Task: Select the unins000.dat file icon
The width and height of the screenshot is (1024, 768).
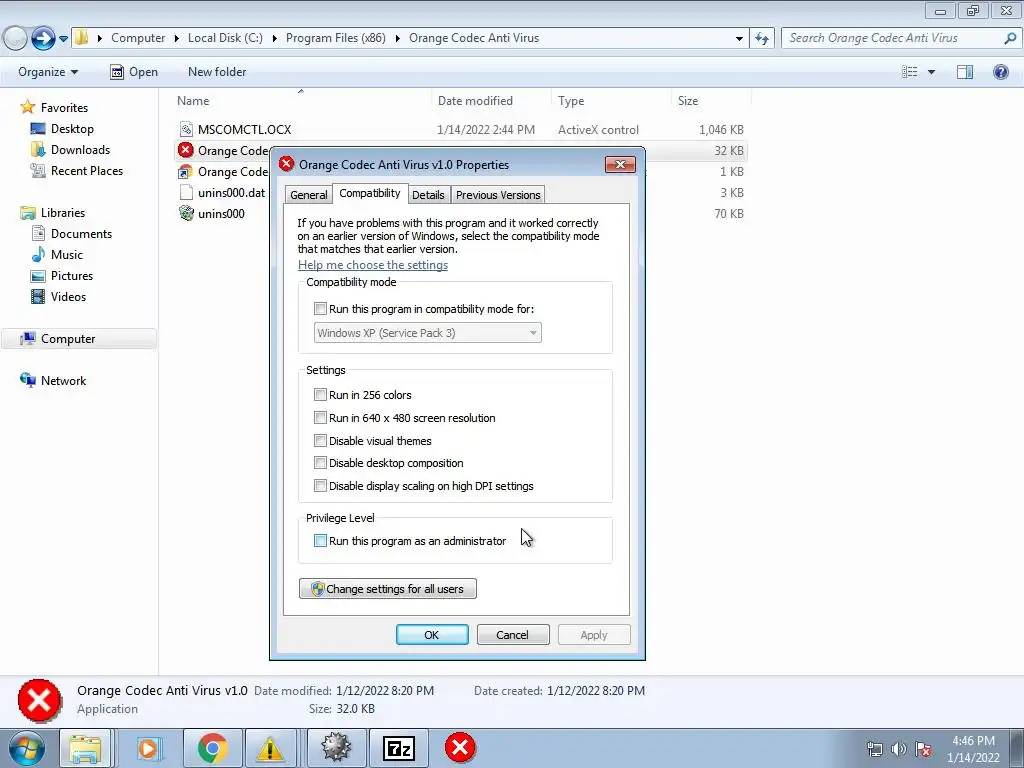Action: (186, 192)
